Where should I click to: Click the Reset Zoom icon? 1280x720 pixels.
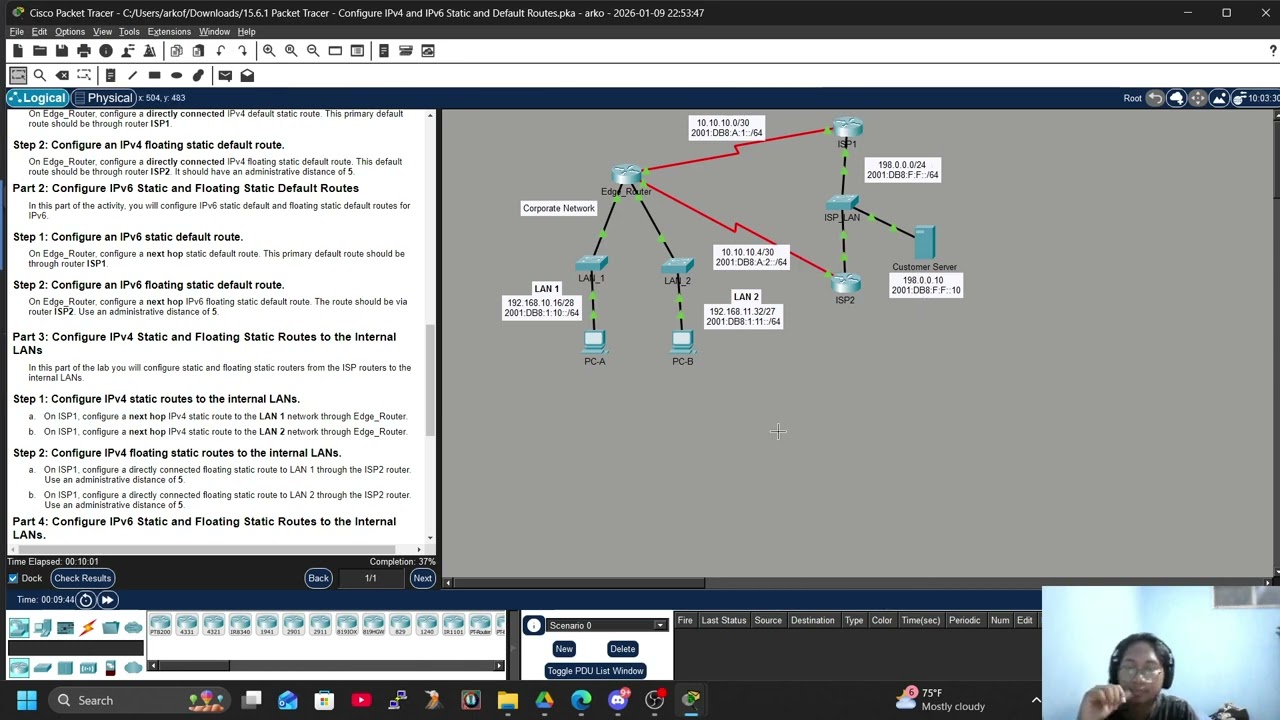point(291,50)
